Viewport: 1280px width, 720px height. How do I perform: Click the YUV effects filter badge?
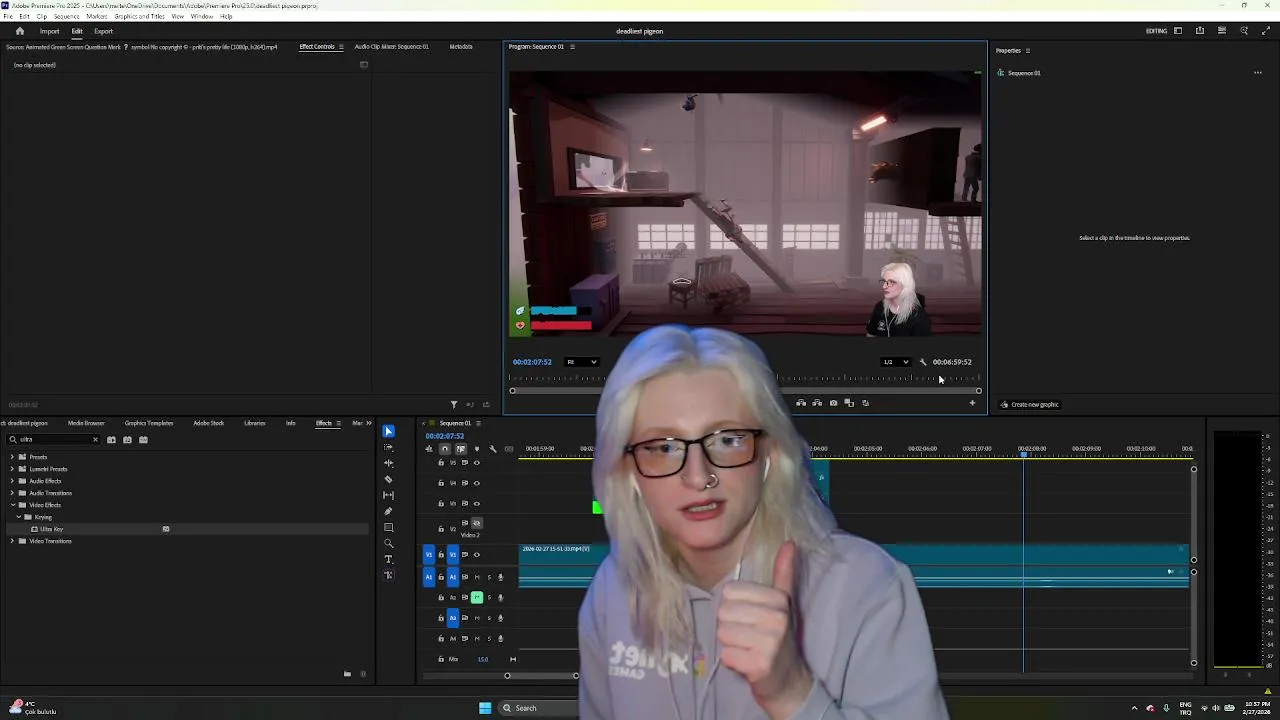tap(143, 440)
